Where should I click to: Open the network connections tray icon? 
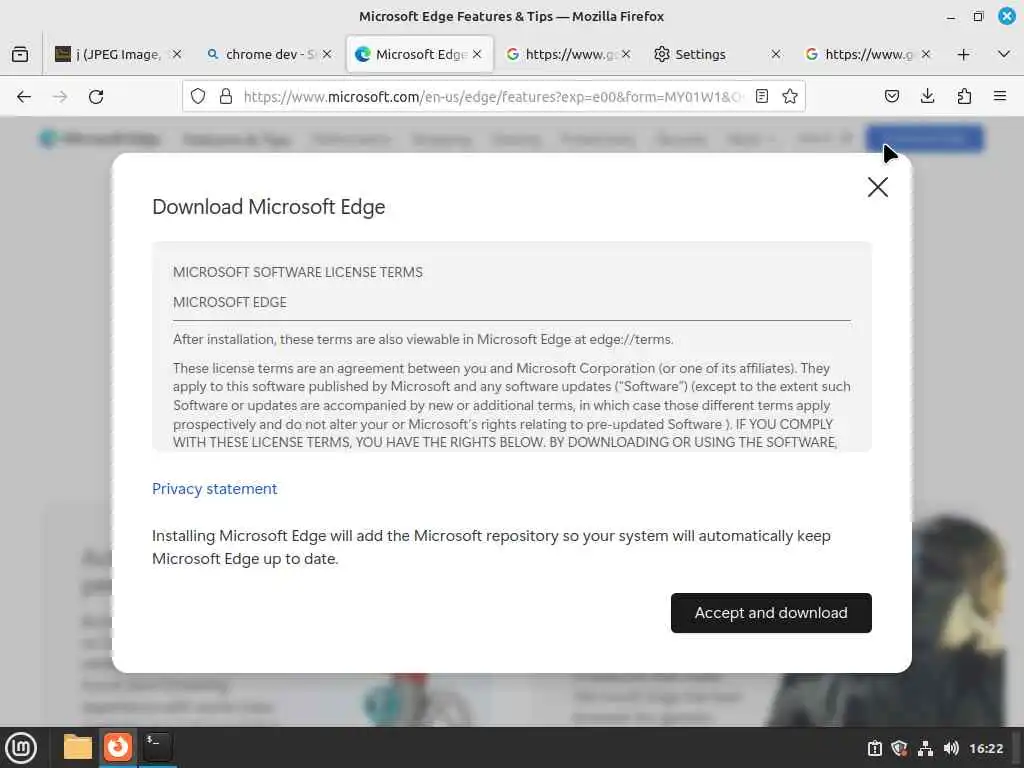coord(925,748)
